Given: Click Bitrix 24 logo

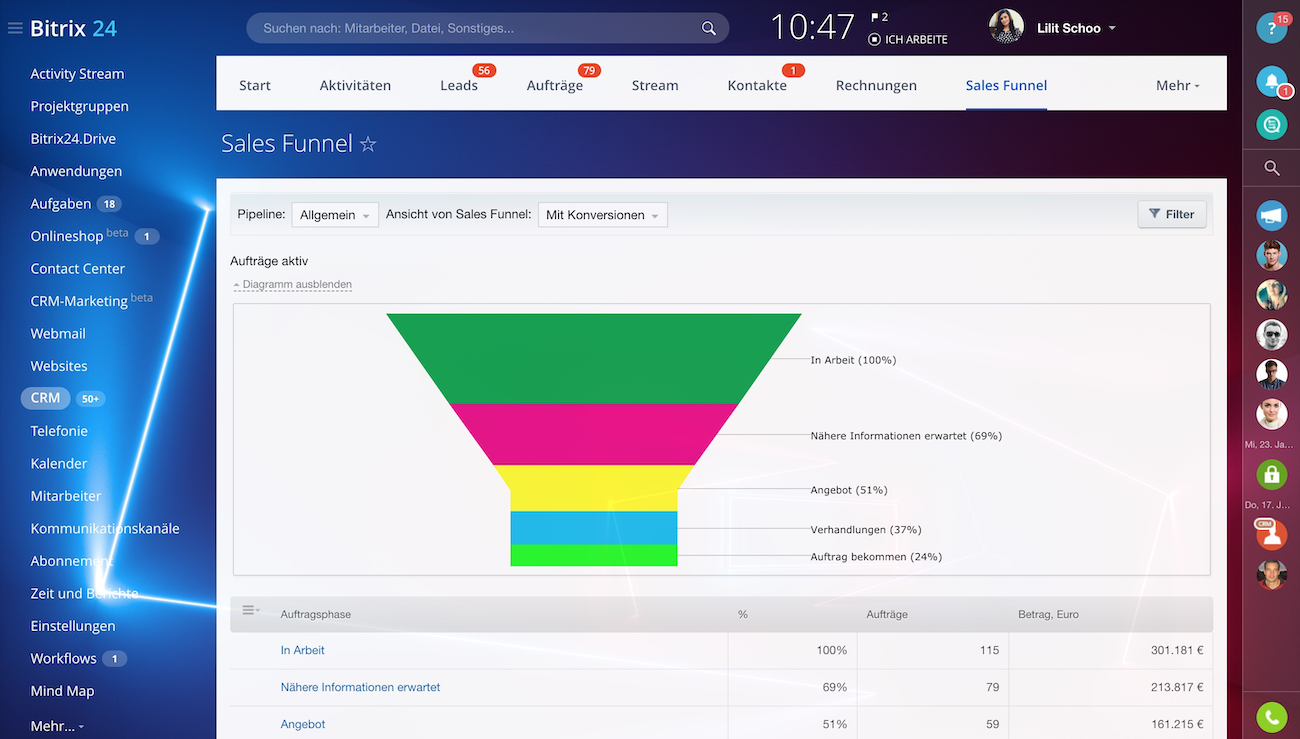Looking at the screenshot, I should point(73,28).
